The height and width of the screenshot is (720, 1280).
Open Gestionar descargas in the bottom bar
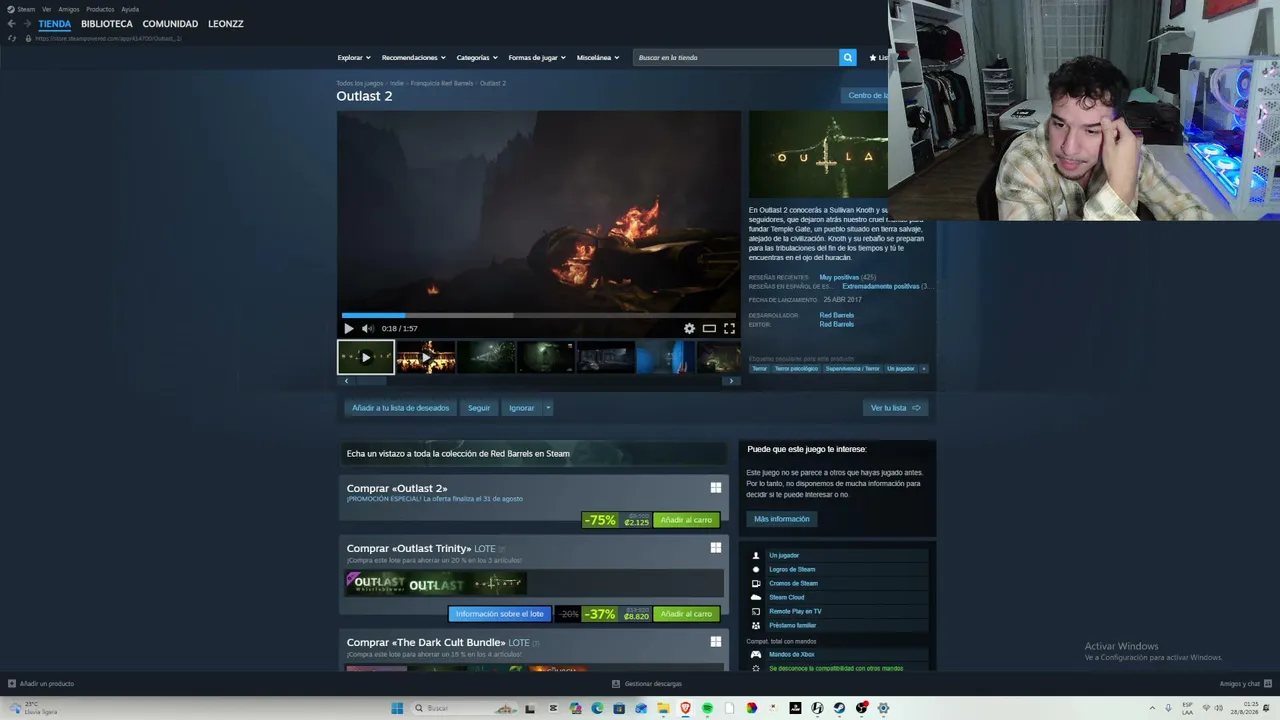pyautogui.click(x=647, y=684)
